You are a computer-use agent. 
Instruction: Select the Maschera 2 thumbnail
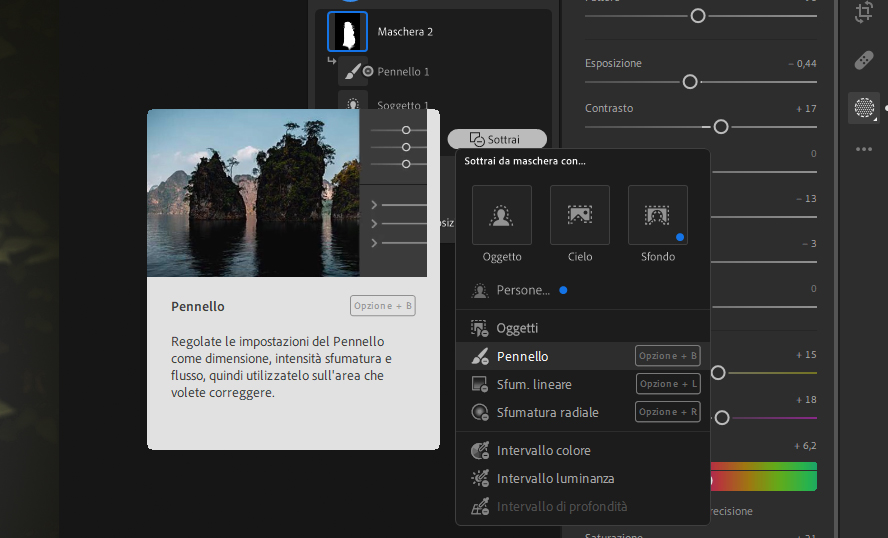tap(347, 32)
